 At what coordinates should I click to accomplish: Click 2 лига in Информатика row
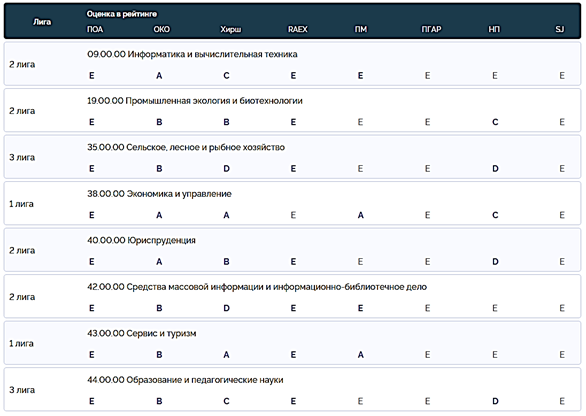coord(22,64)
